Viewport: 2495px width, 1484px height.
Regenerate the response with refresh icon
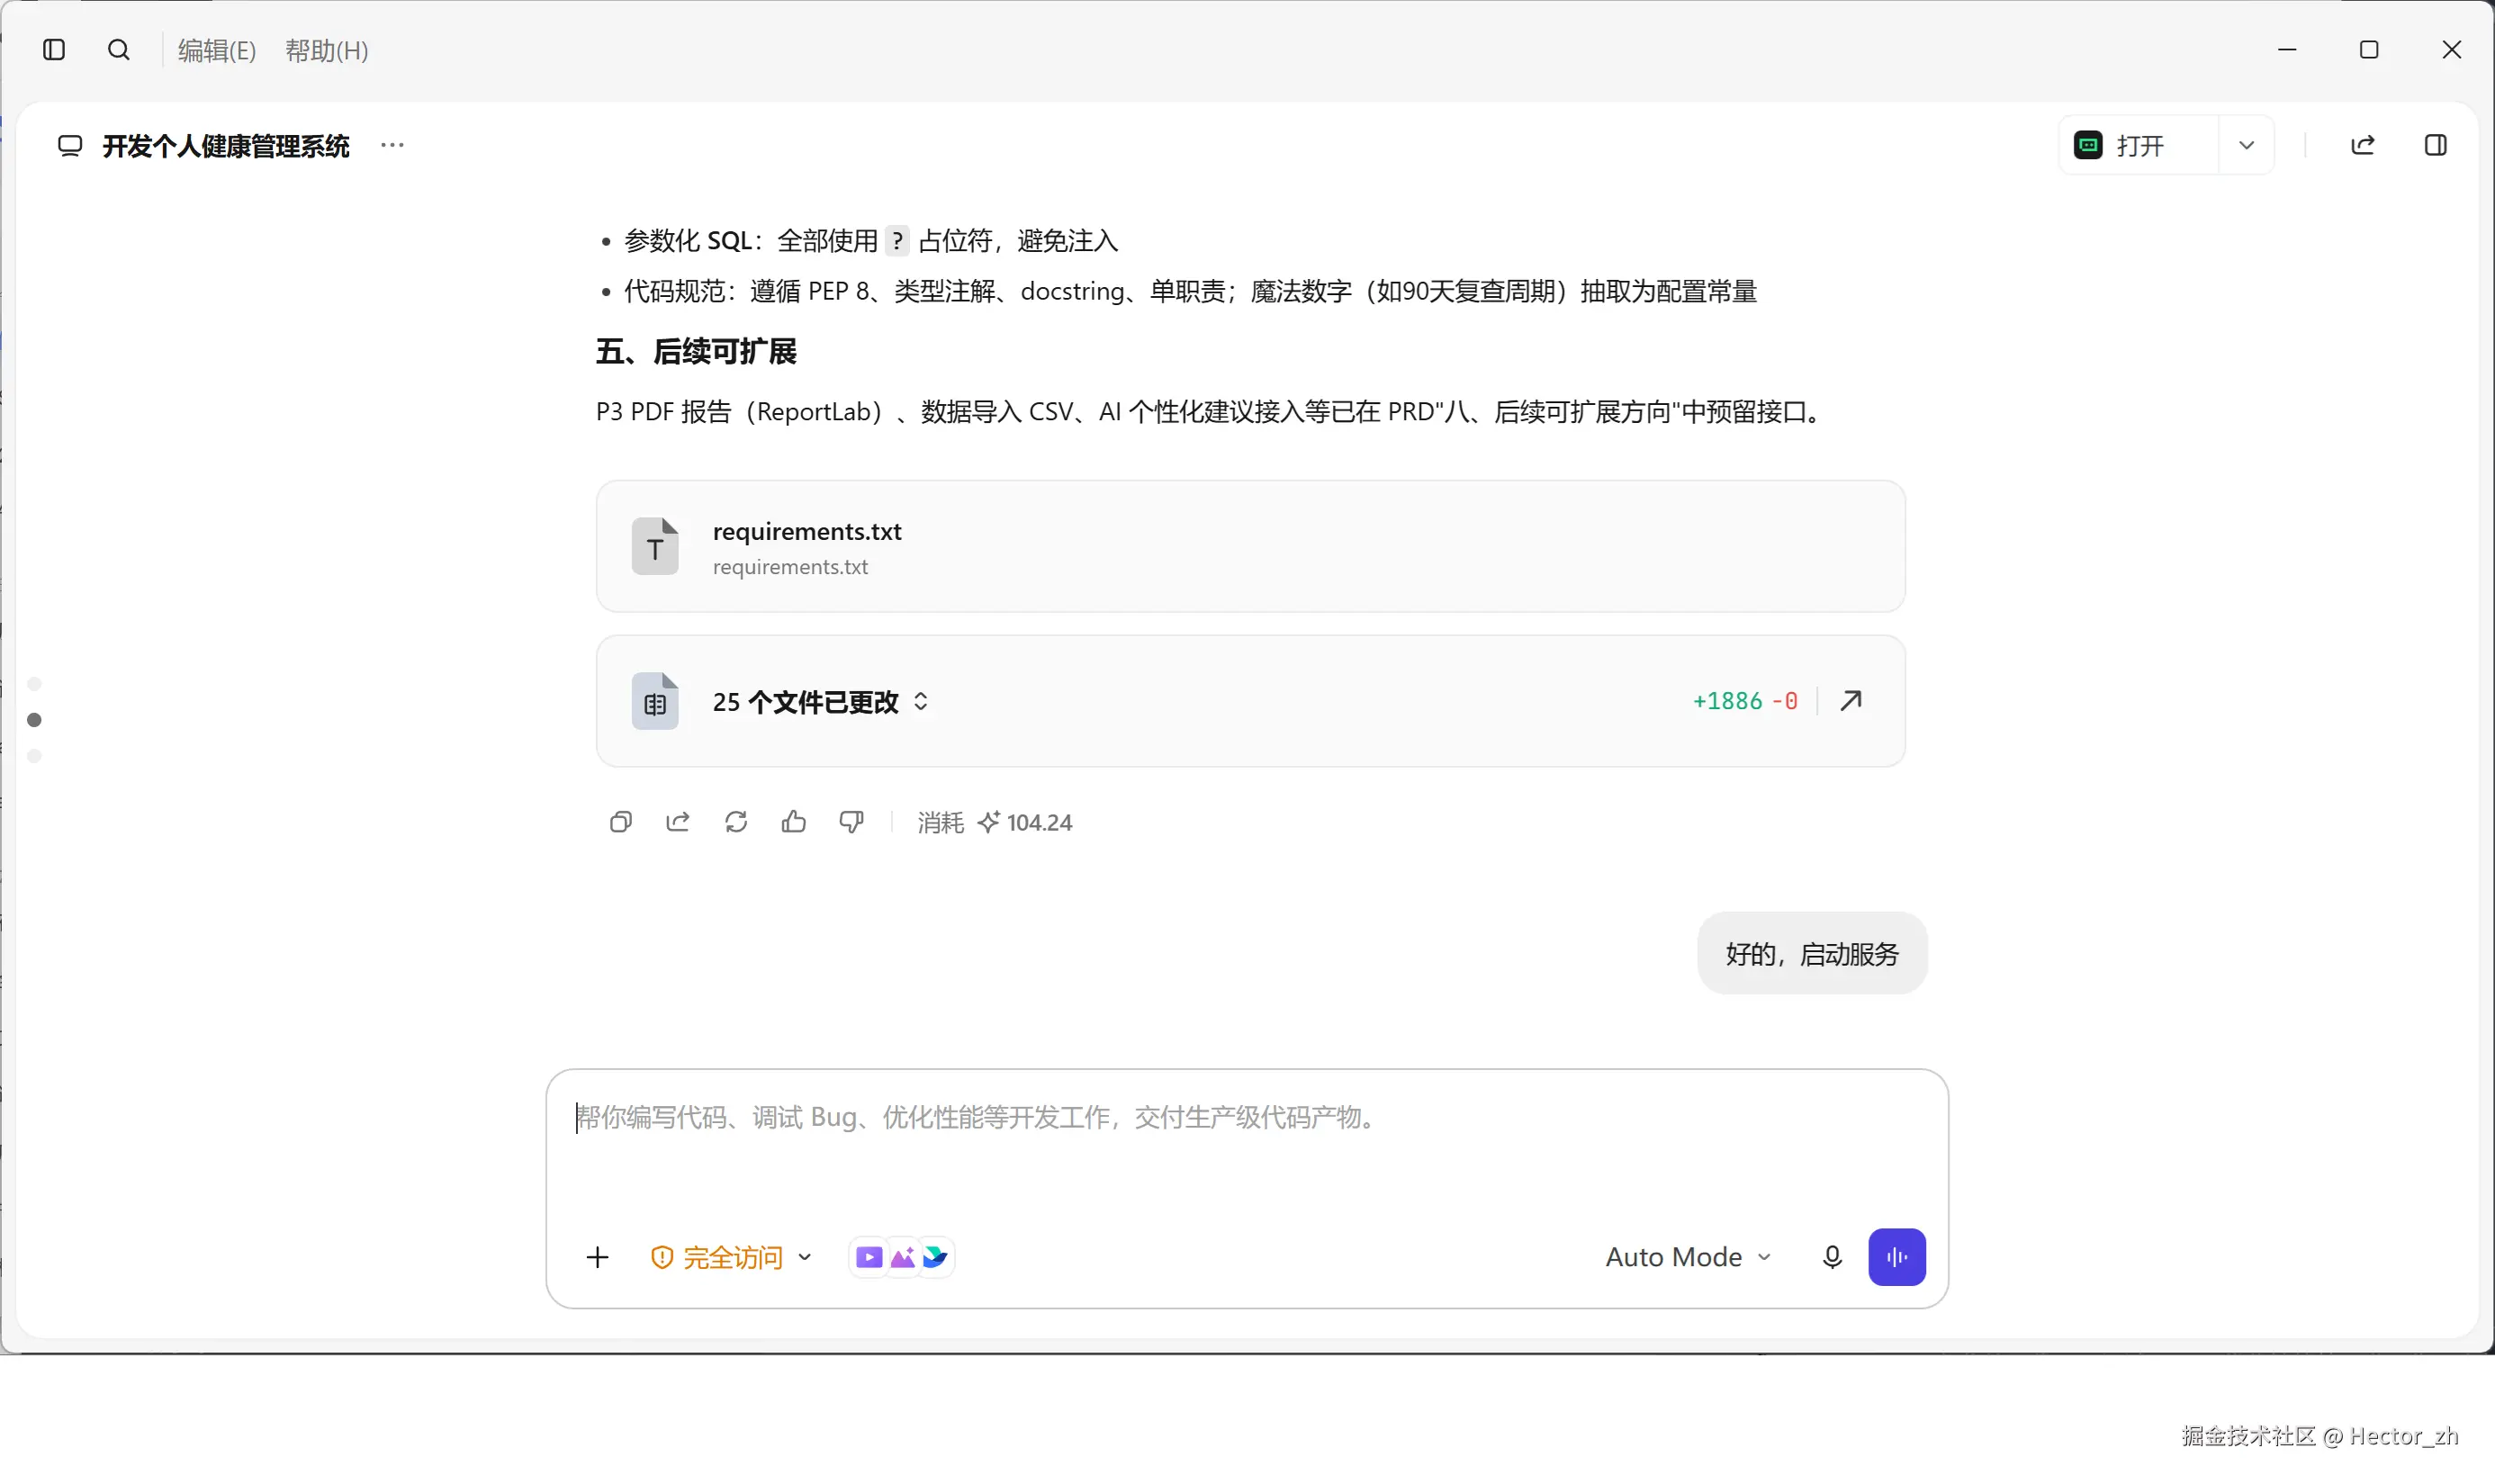point(736,822)
